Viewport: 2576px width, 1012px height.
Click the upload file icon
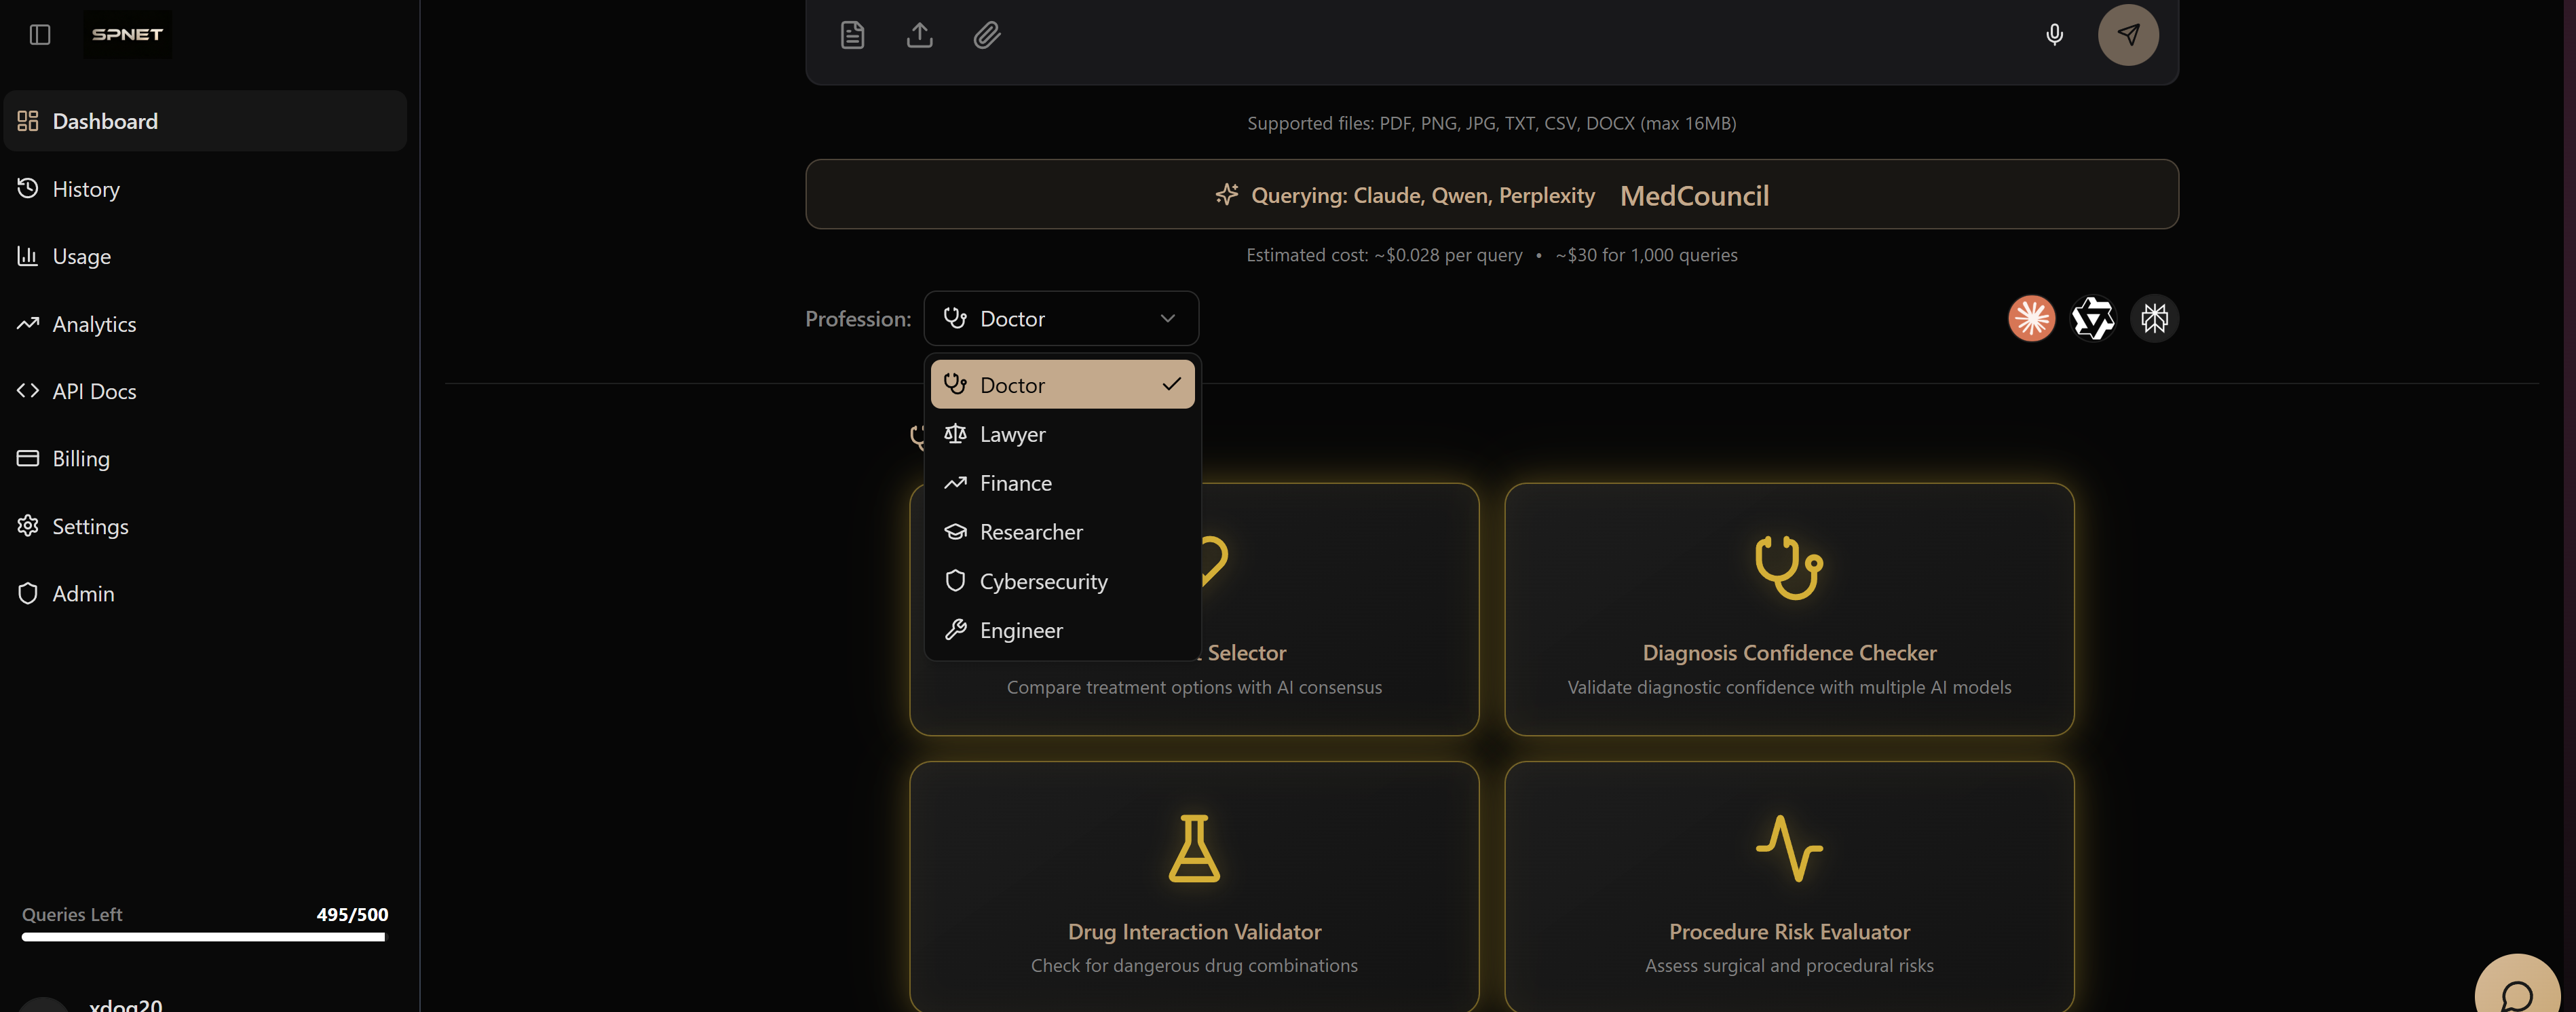tap(920, 34)
